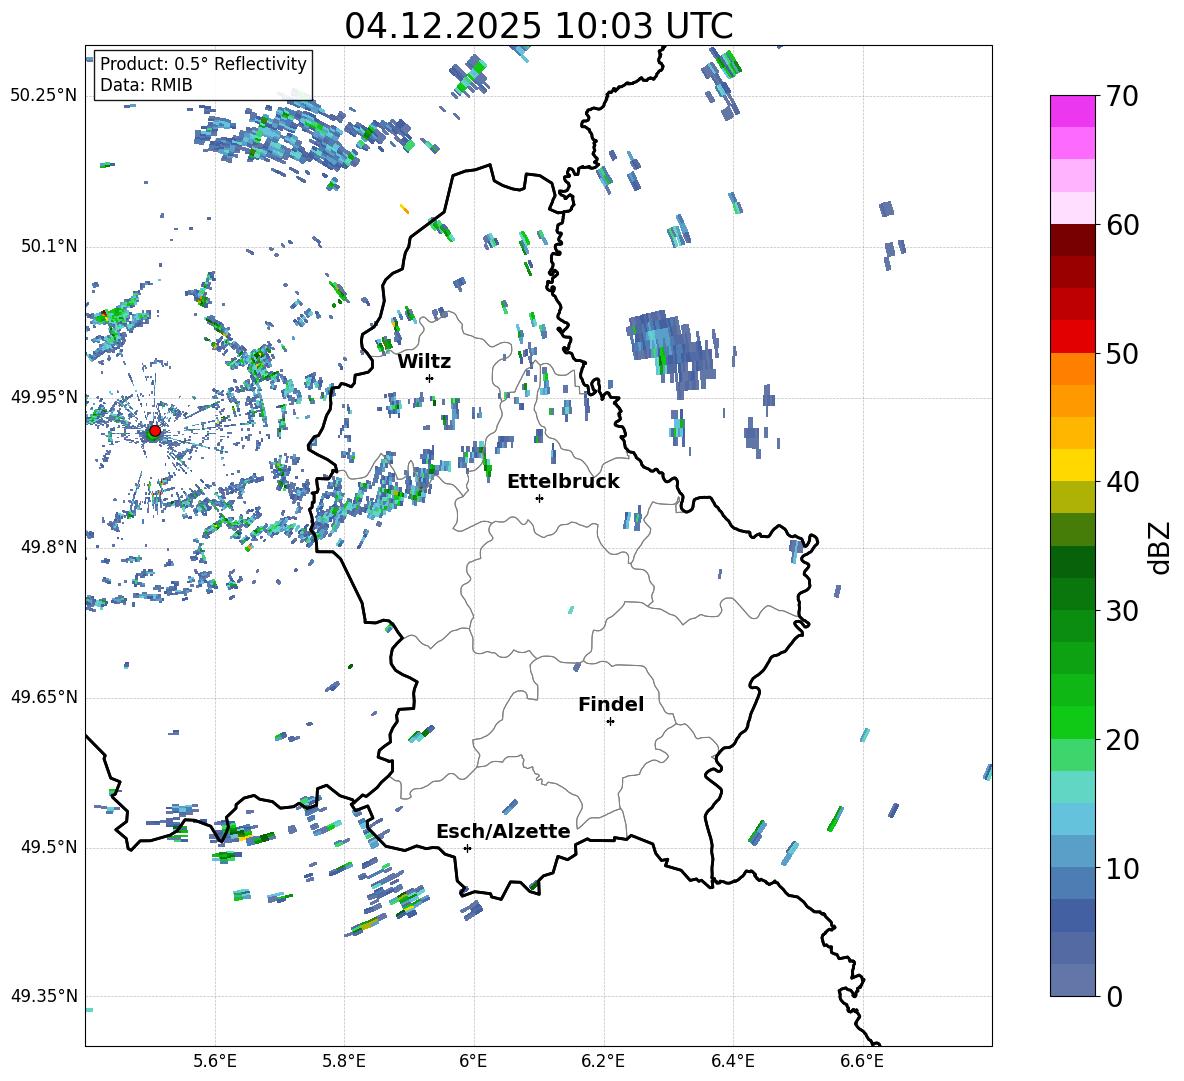Click the Wiltz station cross marker
The width and height of the screenshot is (1184, 1081).
429,378
